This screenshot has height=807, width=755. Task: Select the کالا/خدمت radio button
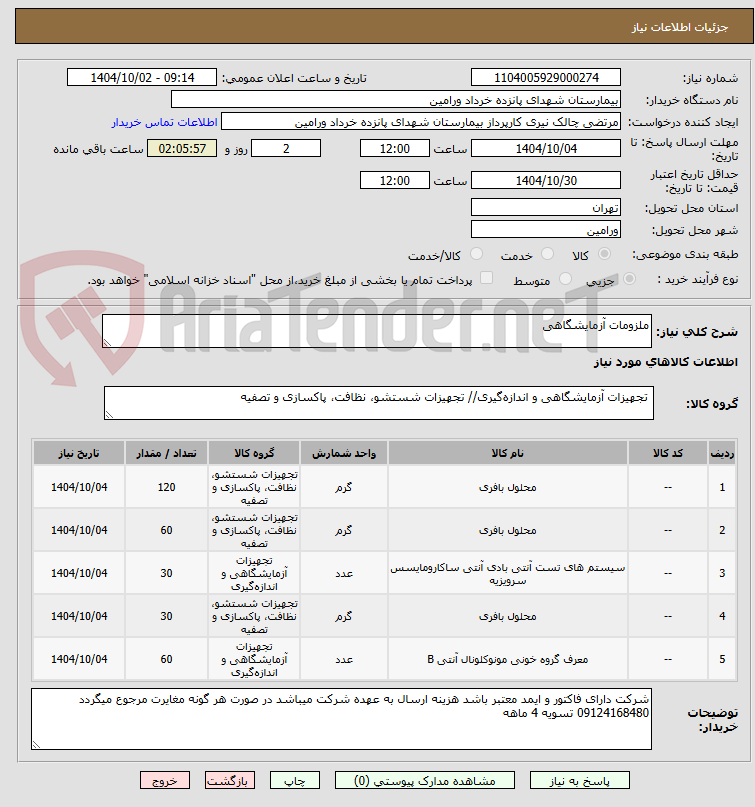click(x=477, y=254)
